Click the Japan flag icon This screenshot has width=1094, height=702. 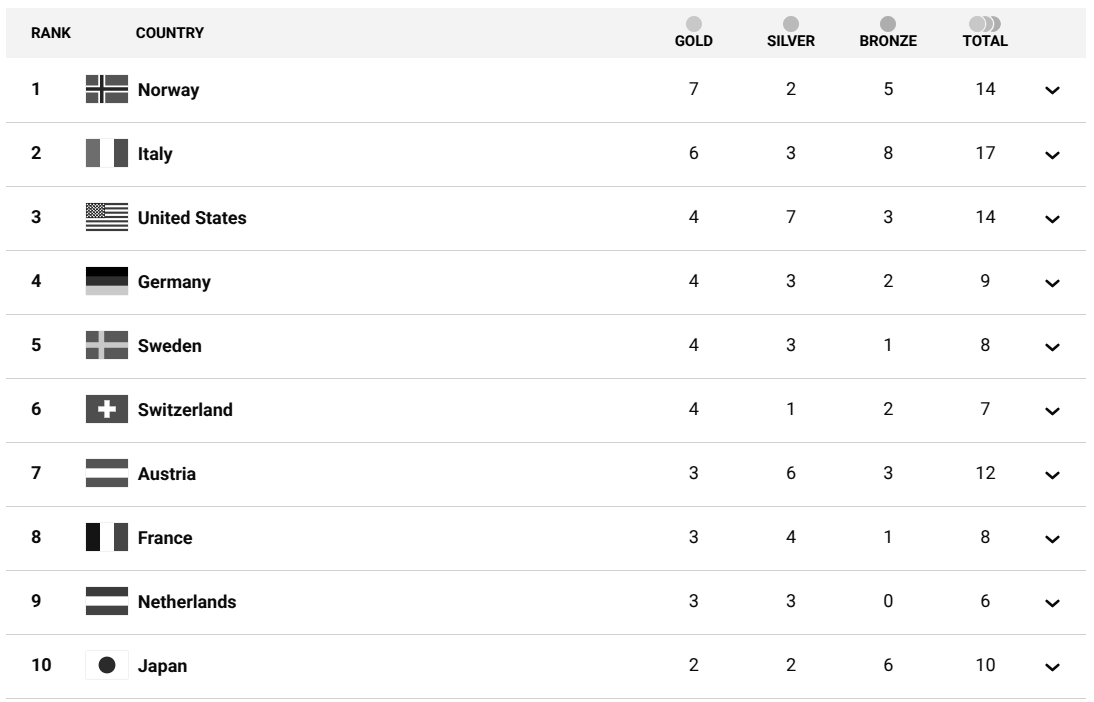pos(107,666)
